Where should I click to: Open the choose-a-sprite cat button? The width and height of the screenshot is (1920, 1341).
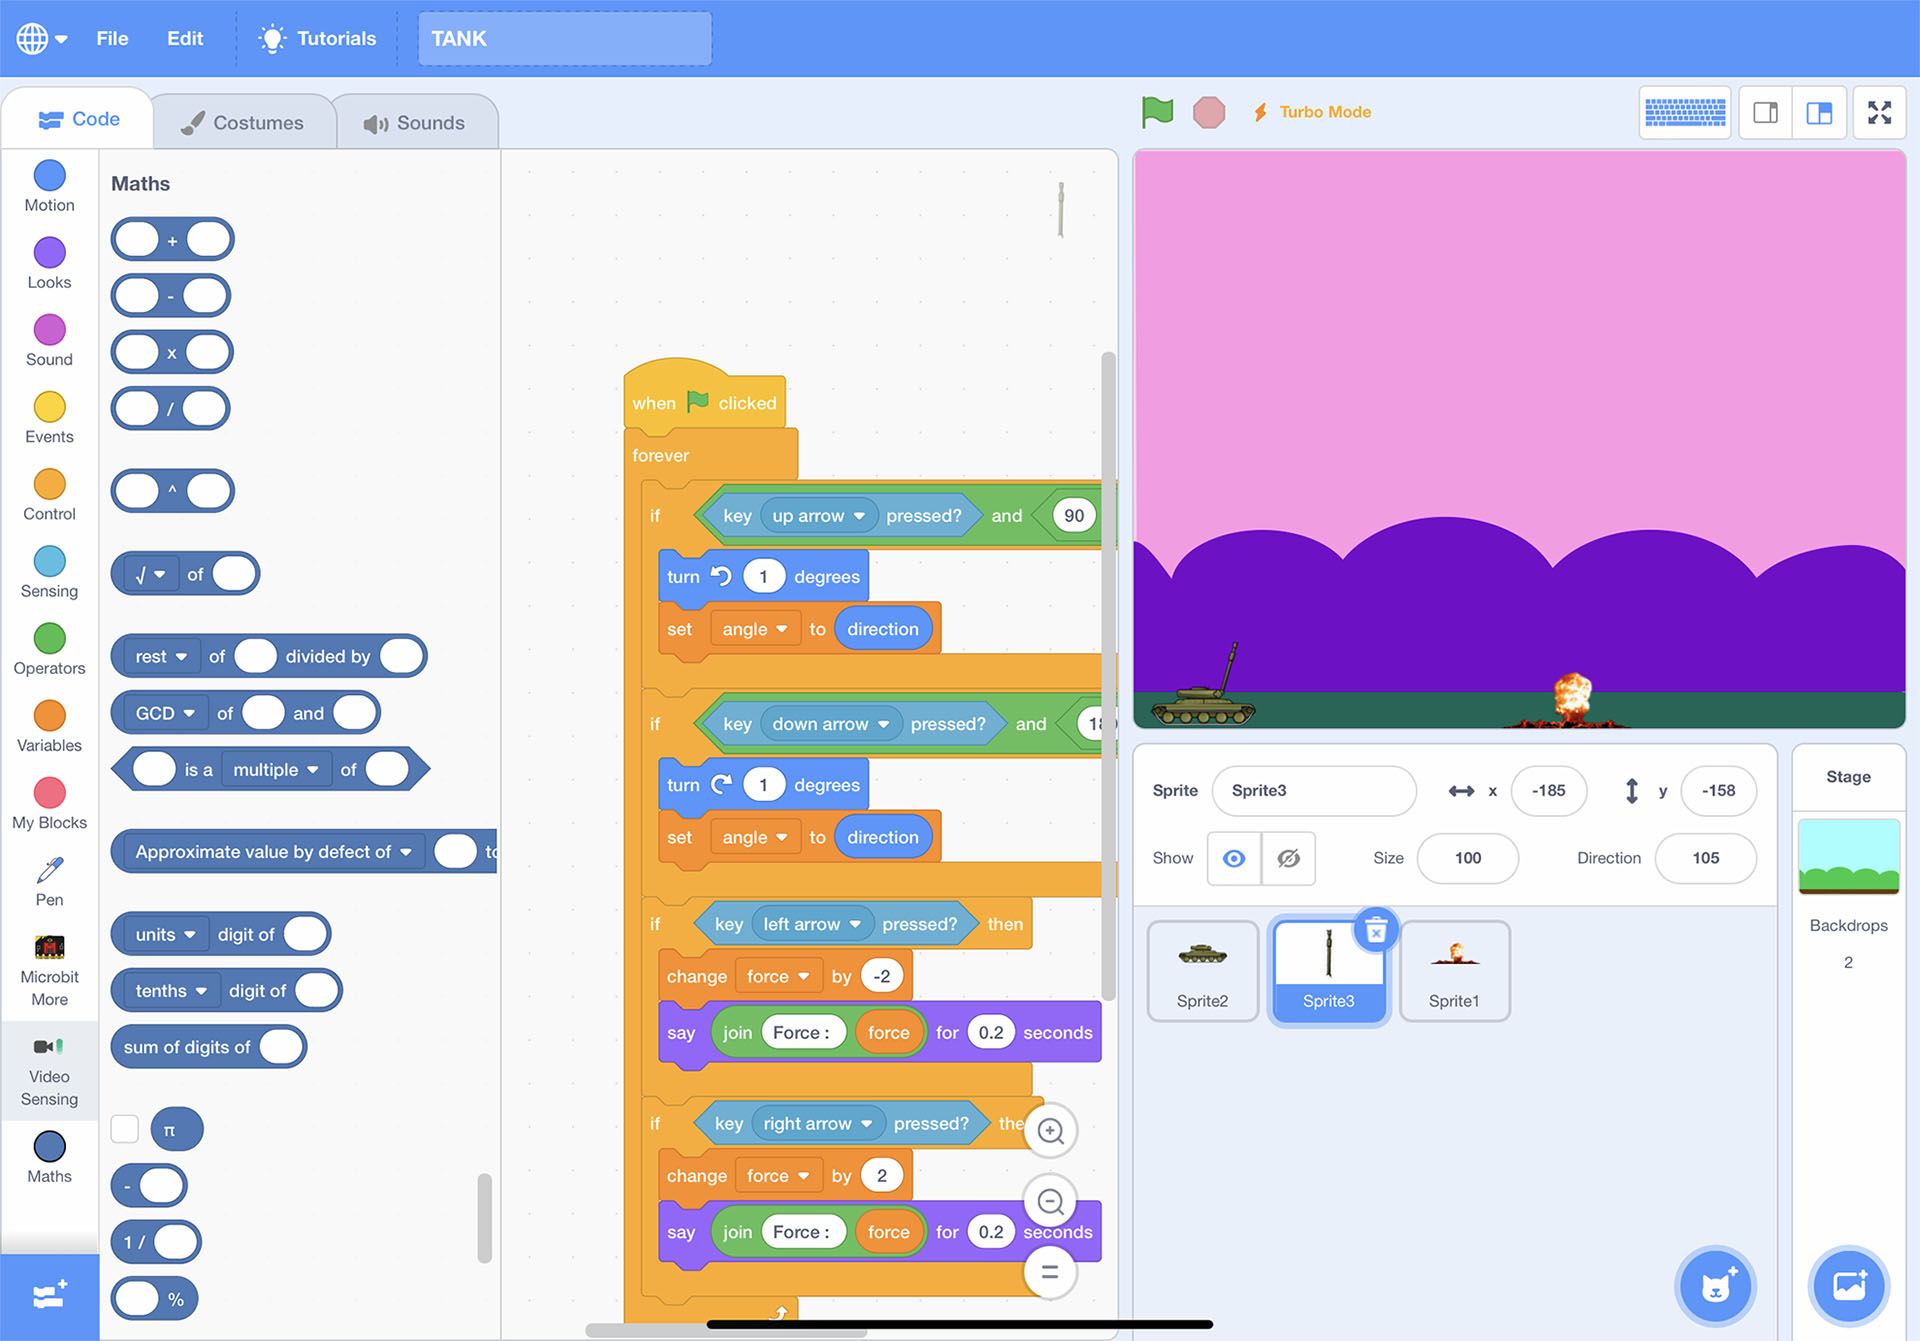pyautogui.click(x=1715, y=1287)
